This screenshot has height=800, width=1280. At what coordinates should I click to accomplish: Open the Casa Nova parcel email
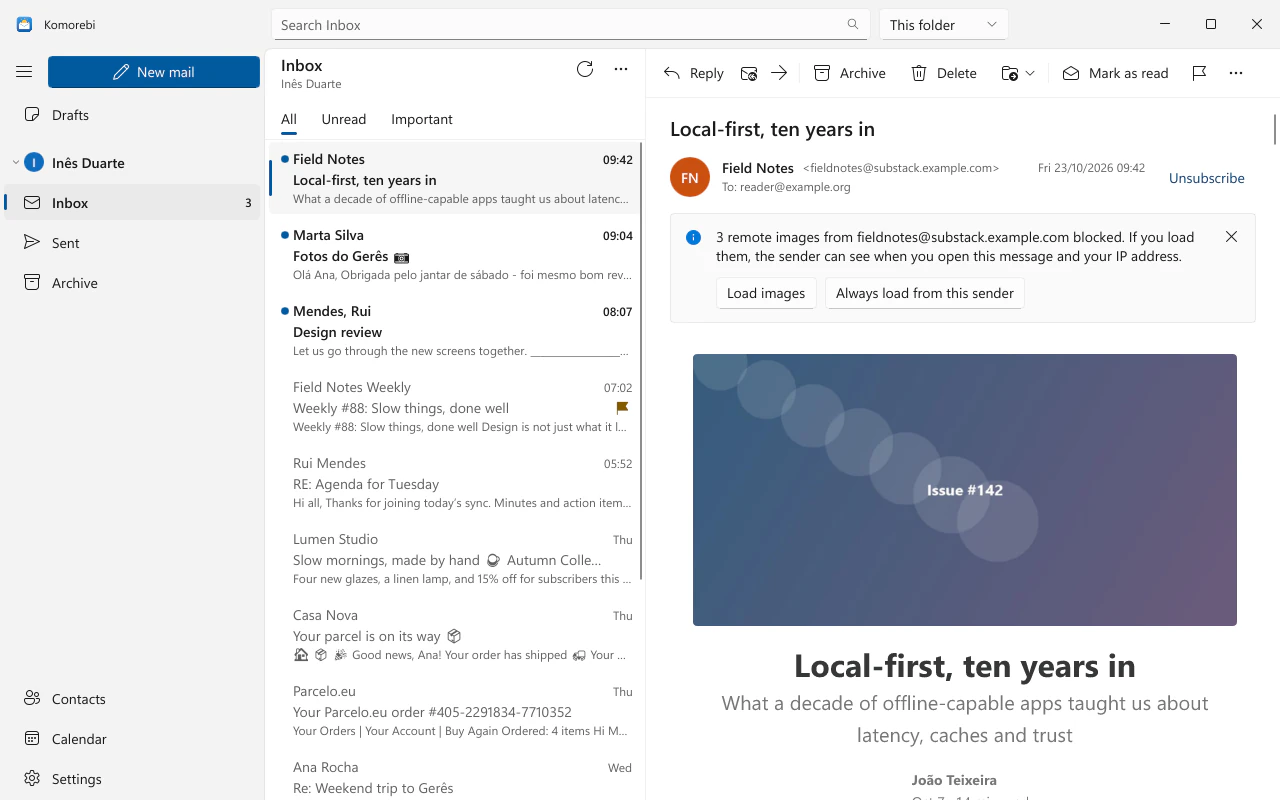(455, 635)
